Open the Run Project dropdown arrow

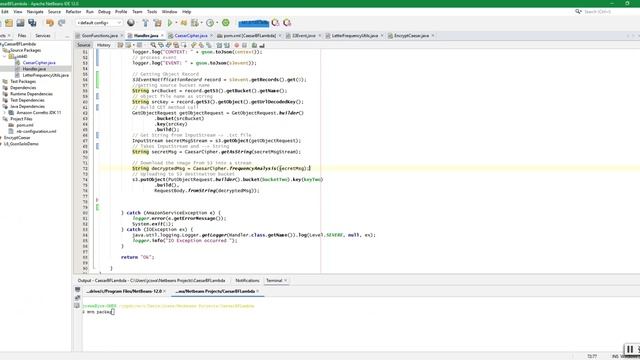(176, 23)
